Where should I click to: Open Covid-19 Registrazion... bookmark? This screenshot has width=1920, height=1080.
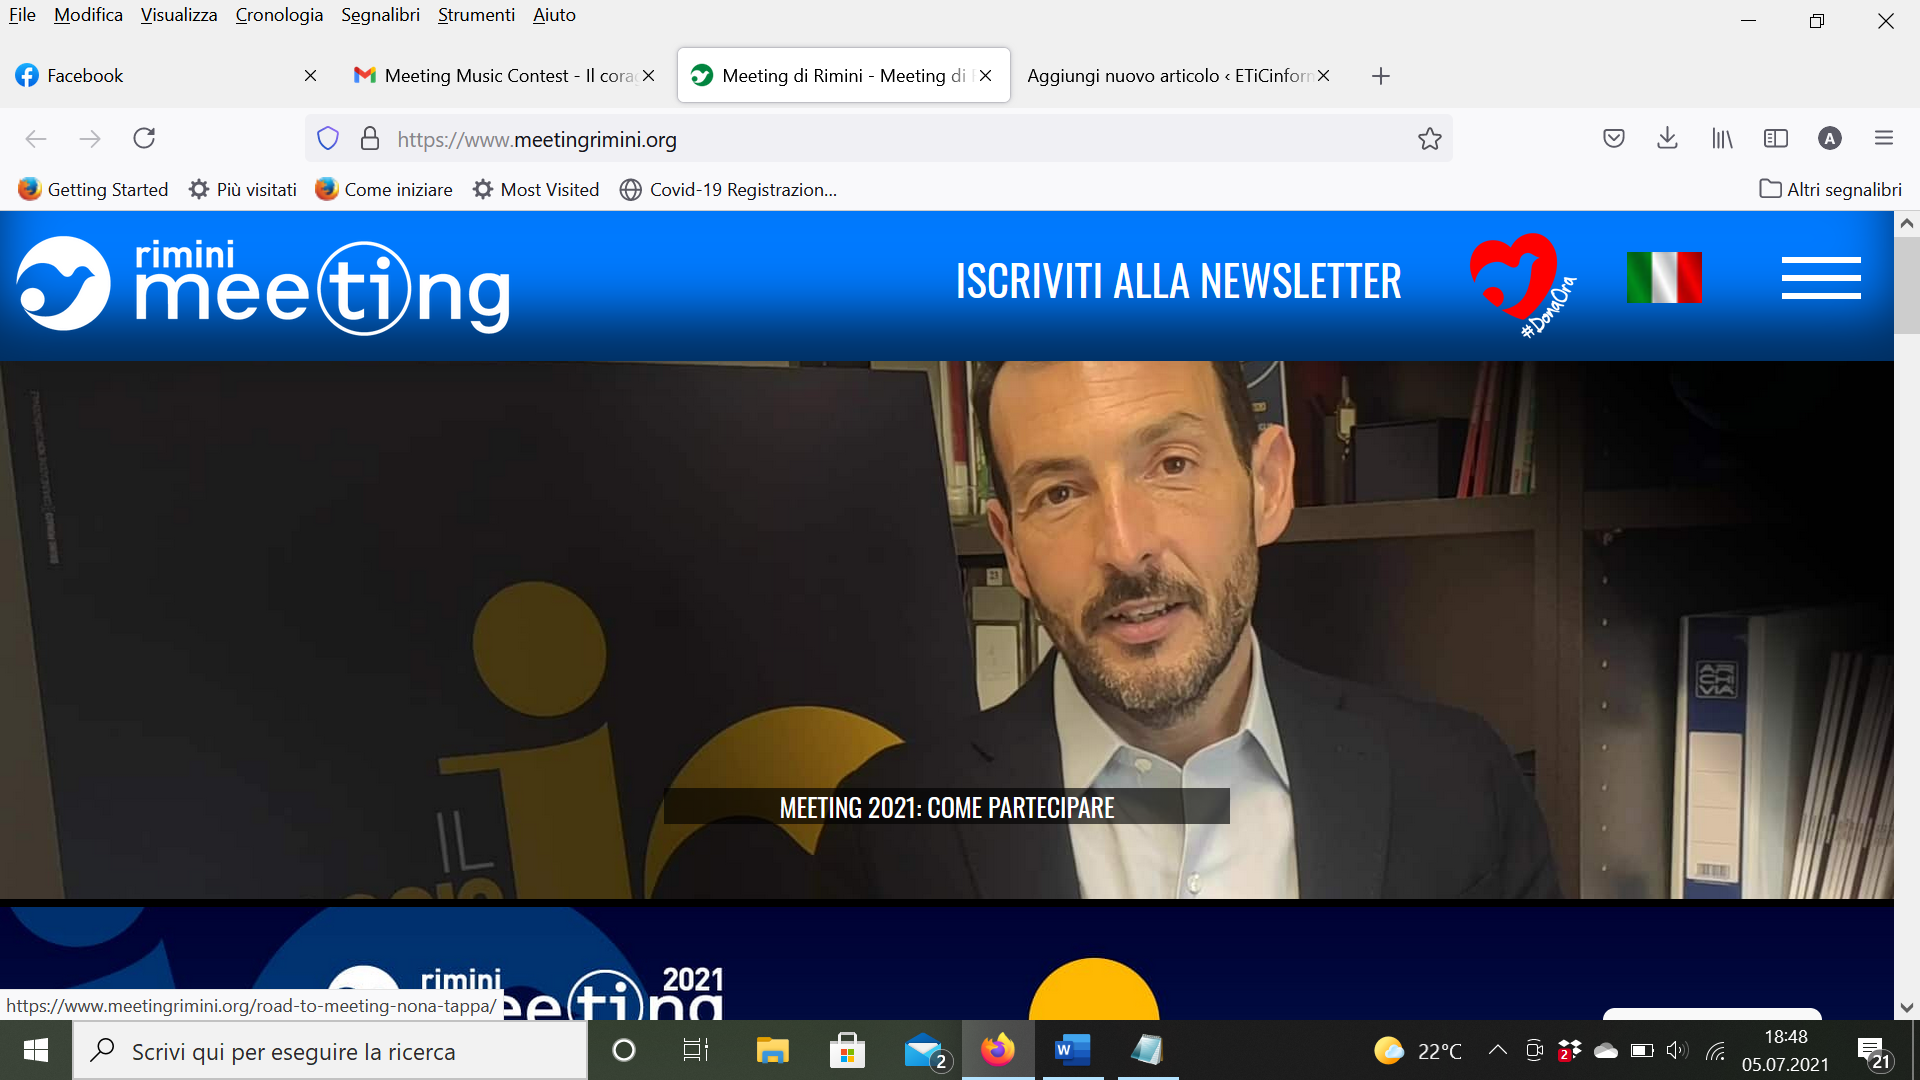728,189
